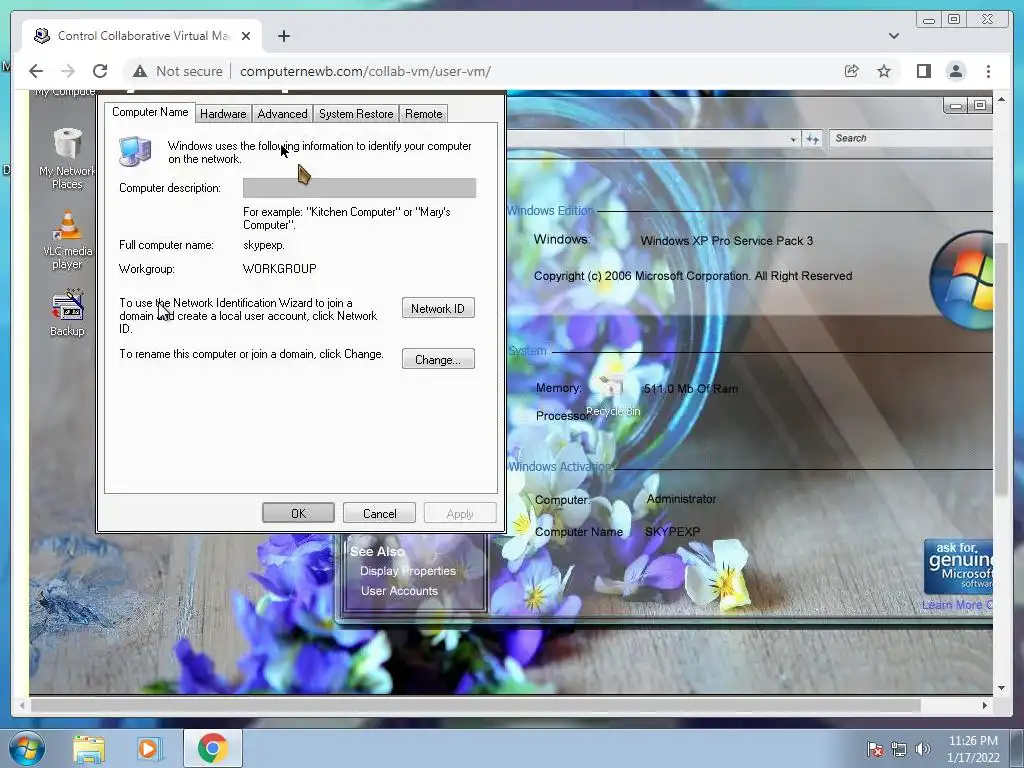The width and height of the screenshot is (1024, 768).
Task: Switch to the Advanced tab
Action: coord(282,114)
